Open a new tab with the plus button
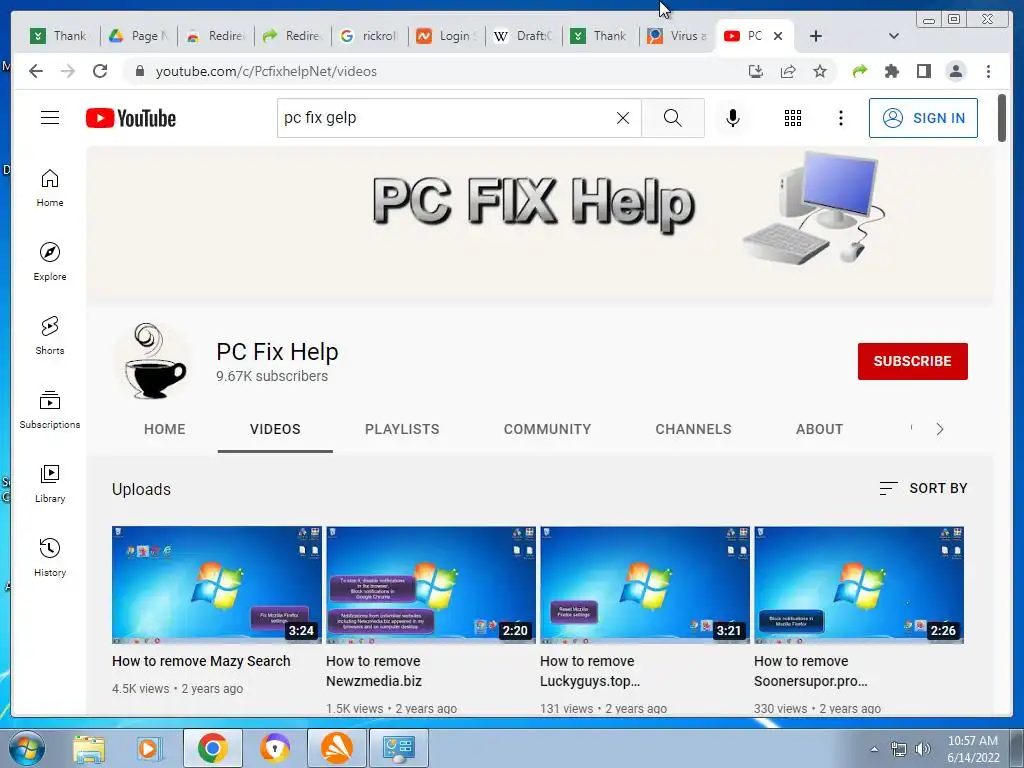1024x768 pixels. tap(816, 36)
